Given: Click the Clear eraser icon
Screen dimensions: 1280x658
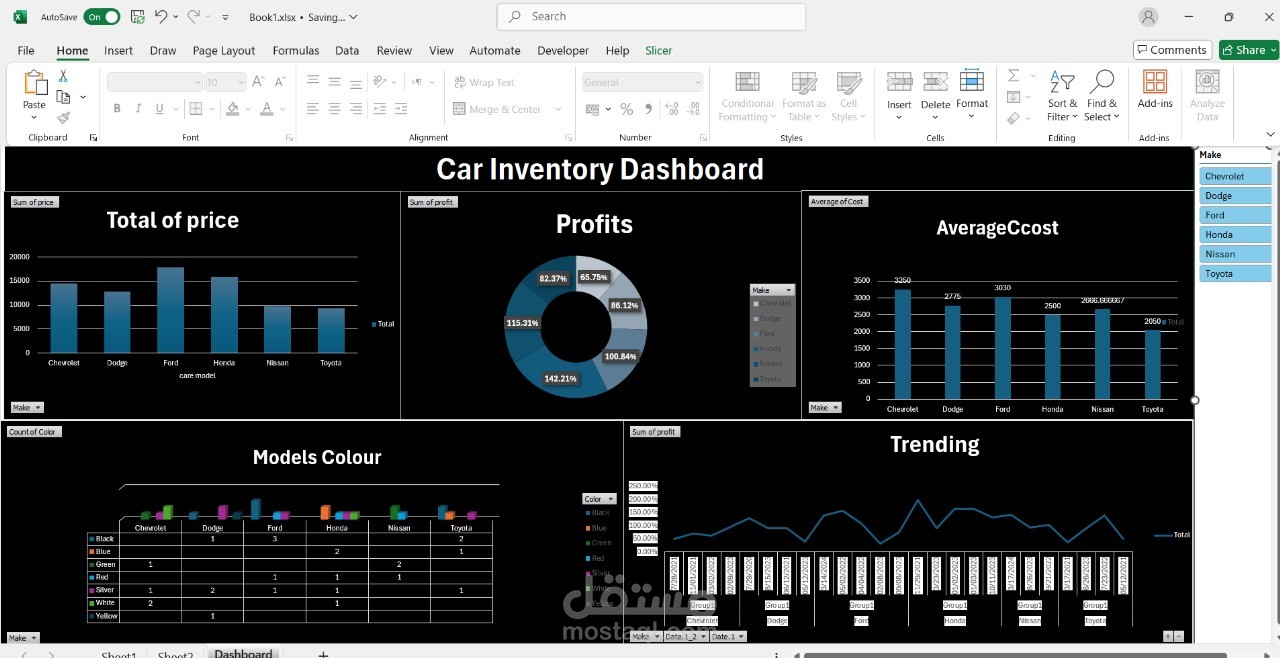Looking at the screenshot, I should (1013, 118).
